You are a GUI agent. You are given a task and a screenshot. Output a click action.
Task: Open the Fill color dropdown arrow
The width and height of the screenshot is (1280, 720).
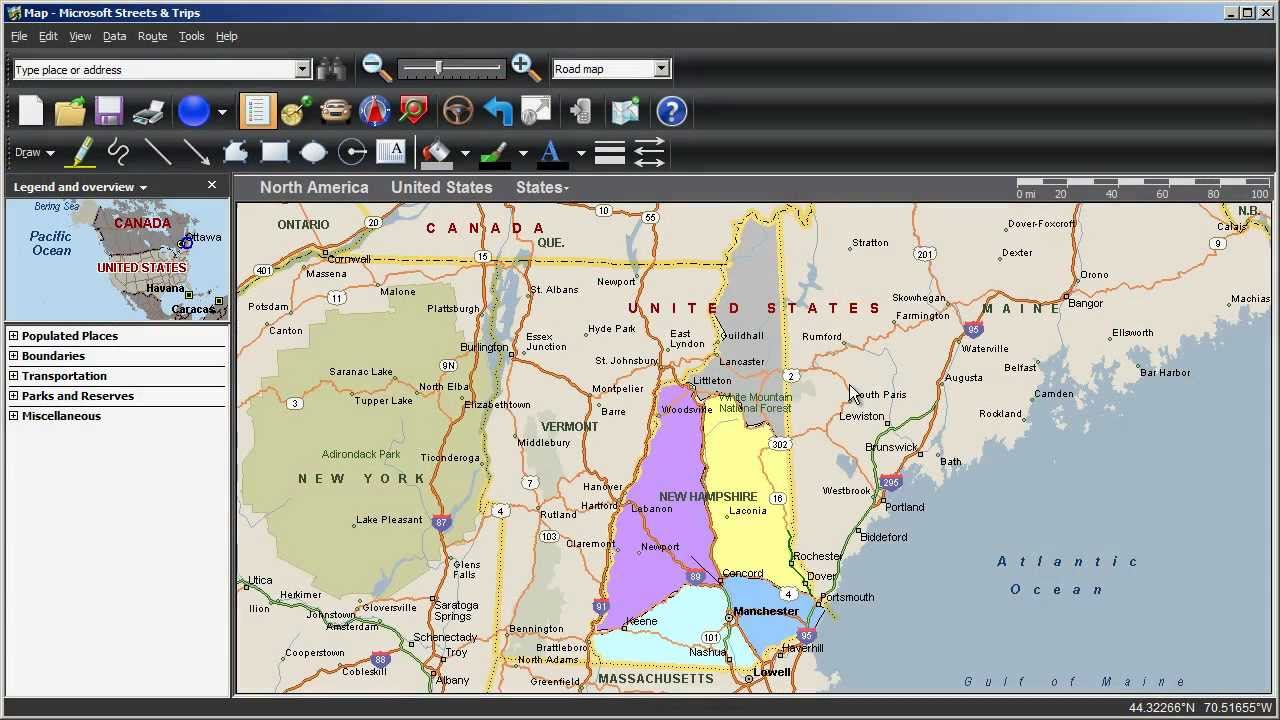click(x=465, y=154)
